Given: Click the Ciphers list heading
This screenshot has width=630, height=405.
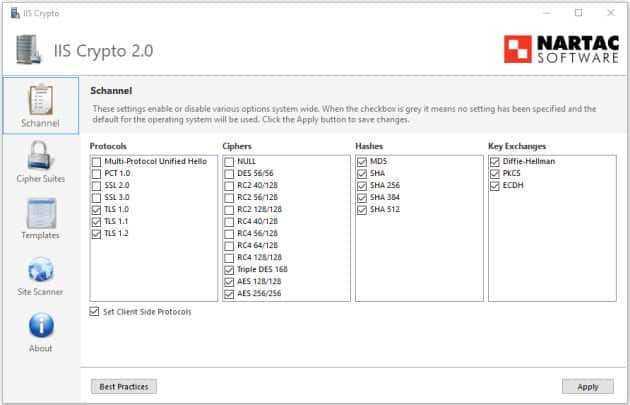Looking at the screenshot, I should 237,146.
